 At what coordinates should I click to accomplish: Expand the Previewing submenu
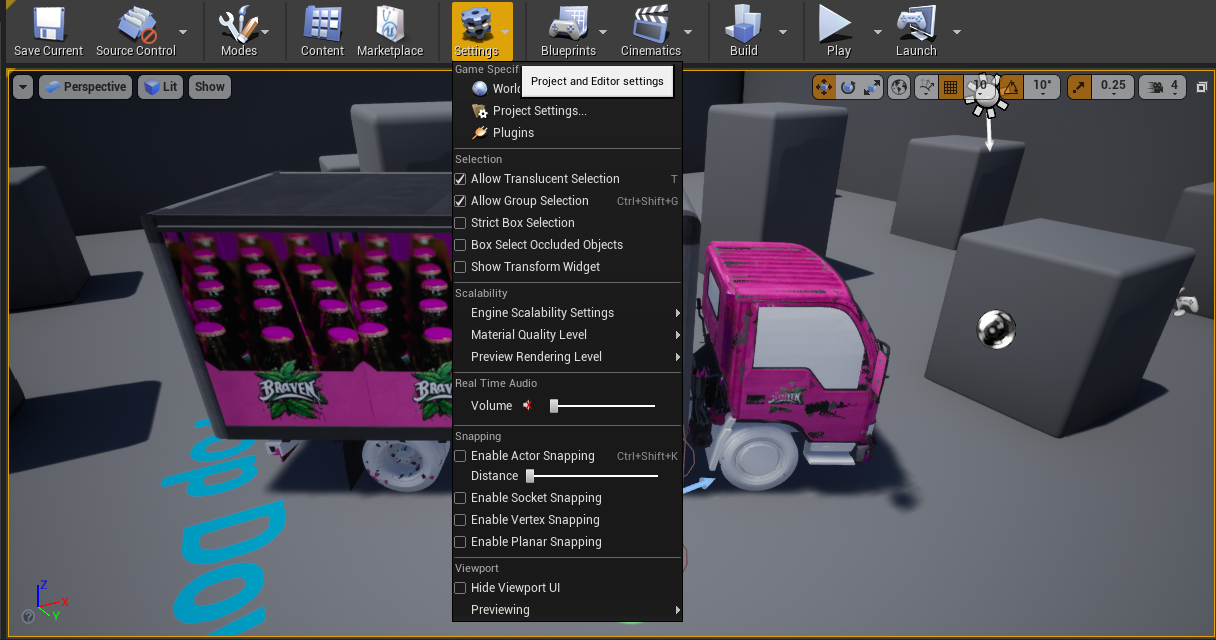tap(567, 610)
